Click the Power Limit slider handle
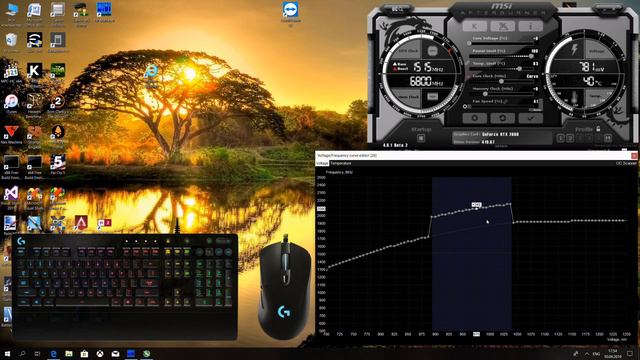The width and height of the screenshot is (640, 360). click(531, 56)
